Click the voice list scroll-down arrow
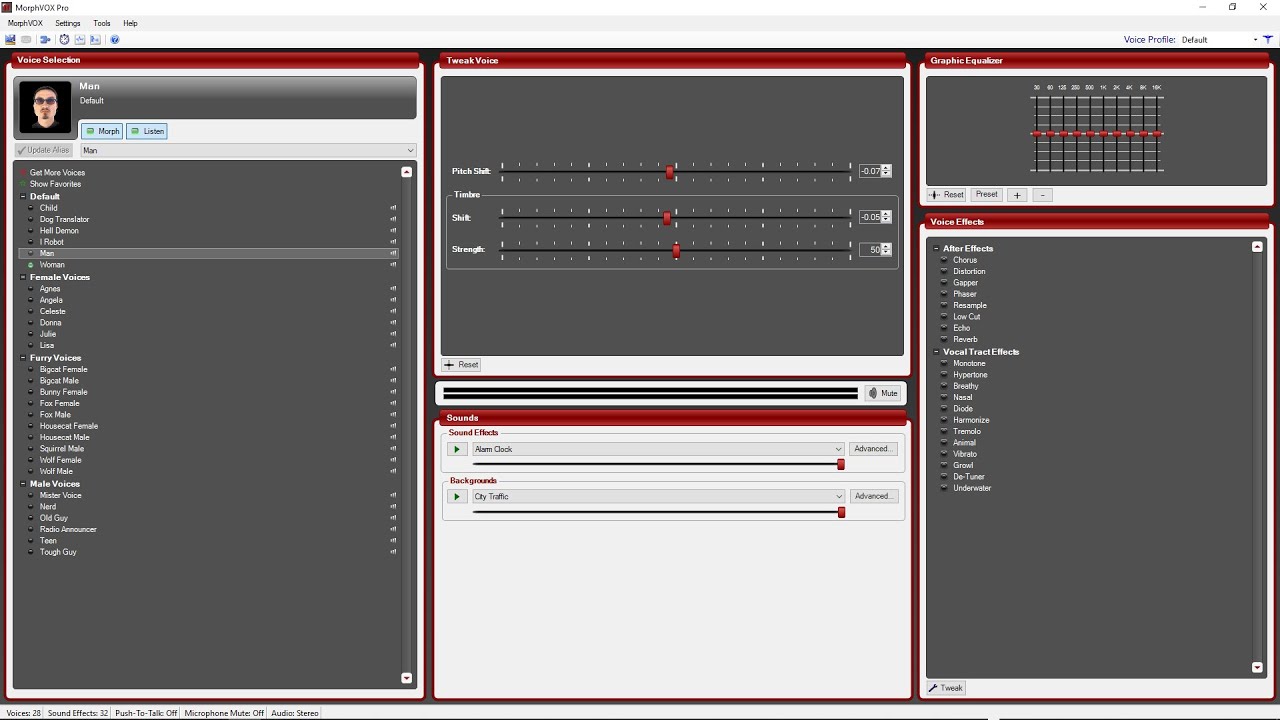The width and height of the screenshot is (1280, 720). click(406, 678)
